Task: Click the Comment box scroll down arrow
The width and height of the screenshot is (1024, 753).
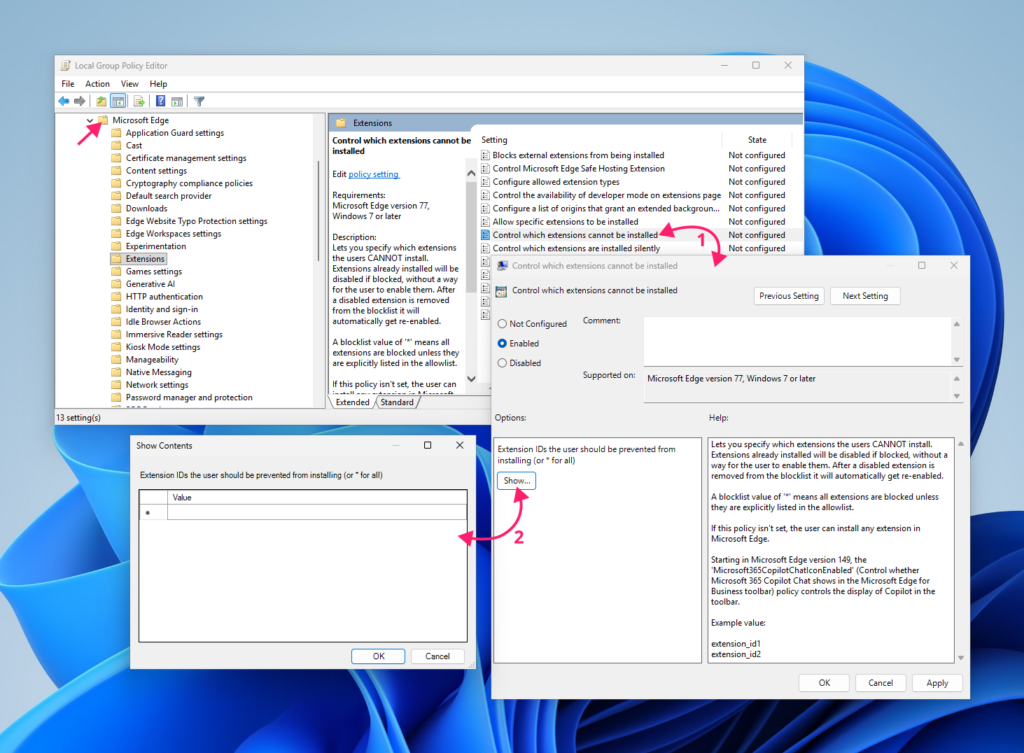Action: point(957,360)
